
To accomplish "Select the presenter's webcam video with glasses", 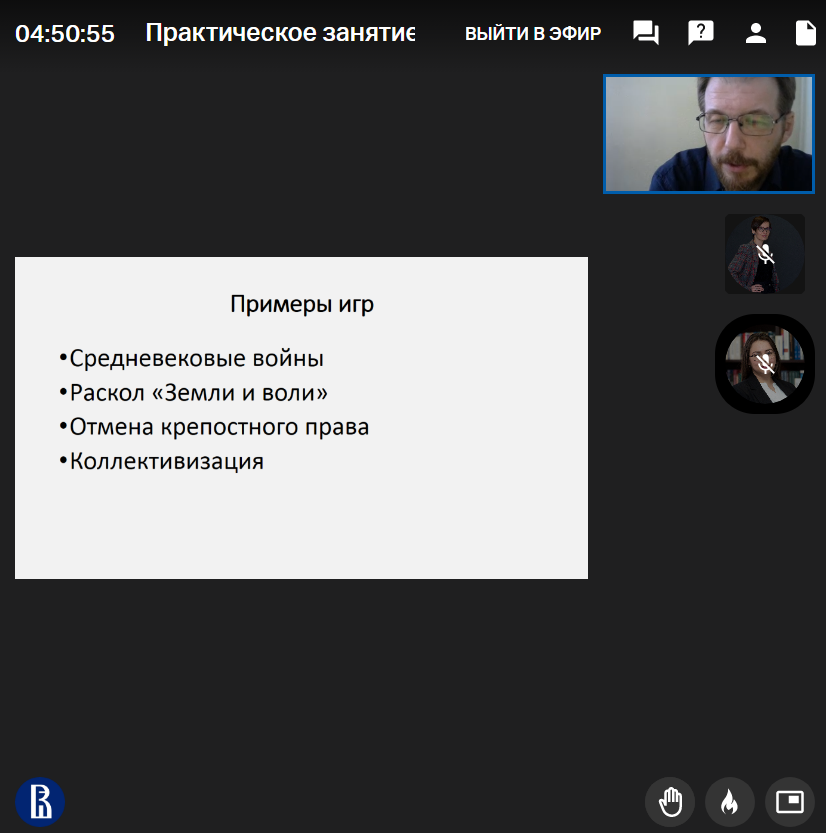I will pos(708,134).
